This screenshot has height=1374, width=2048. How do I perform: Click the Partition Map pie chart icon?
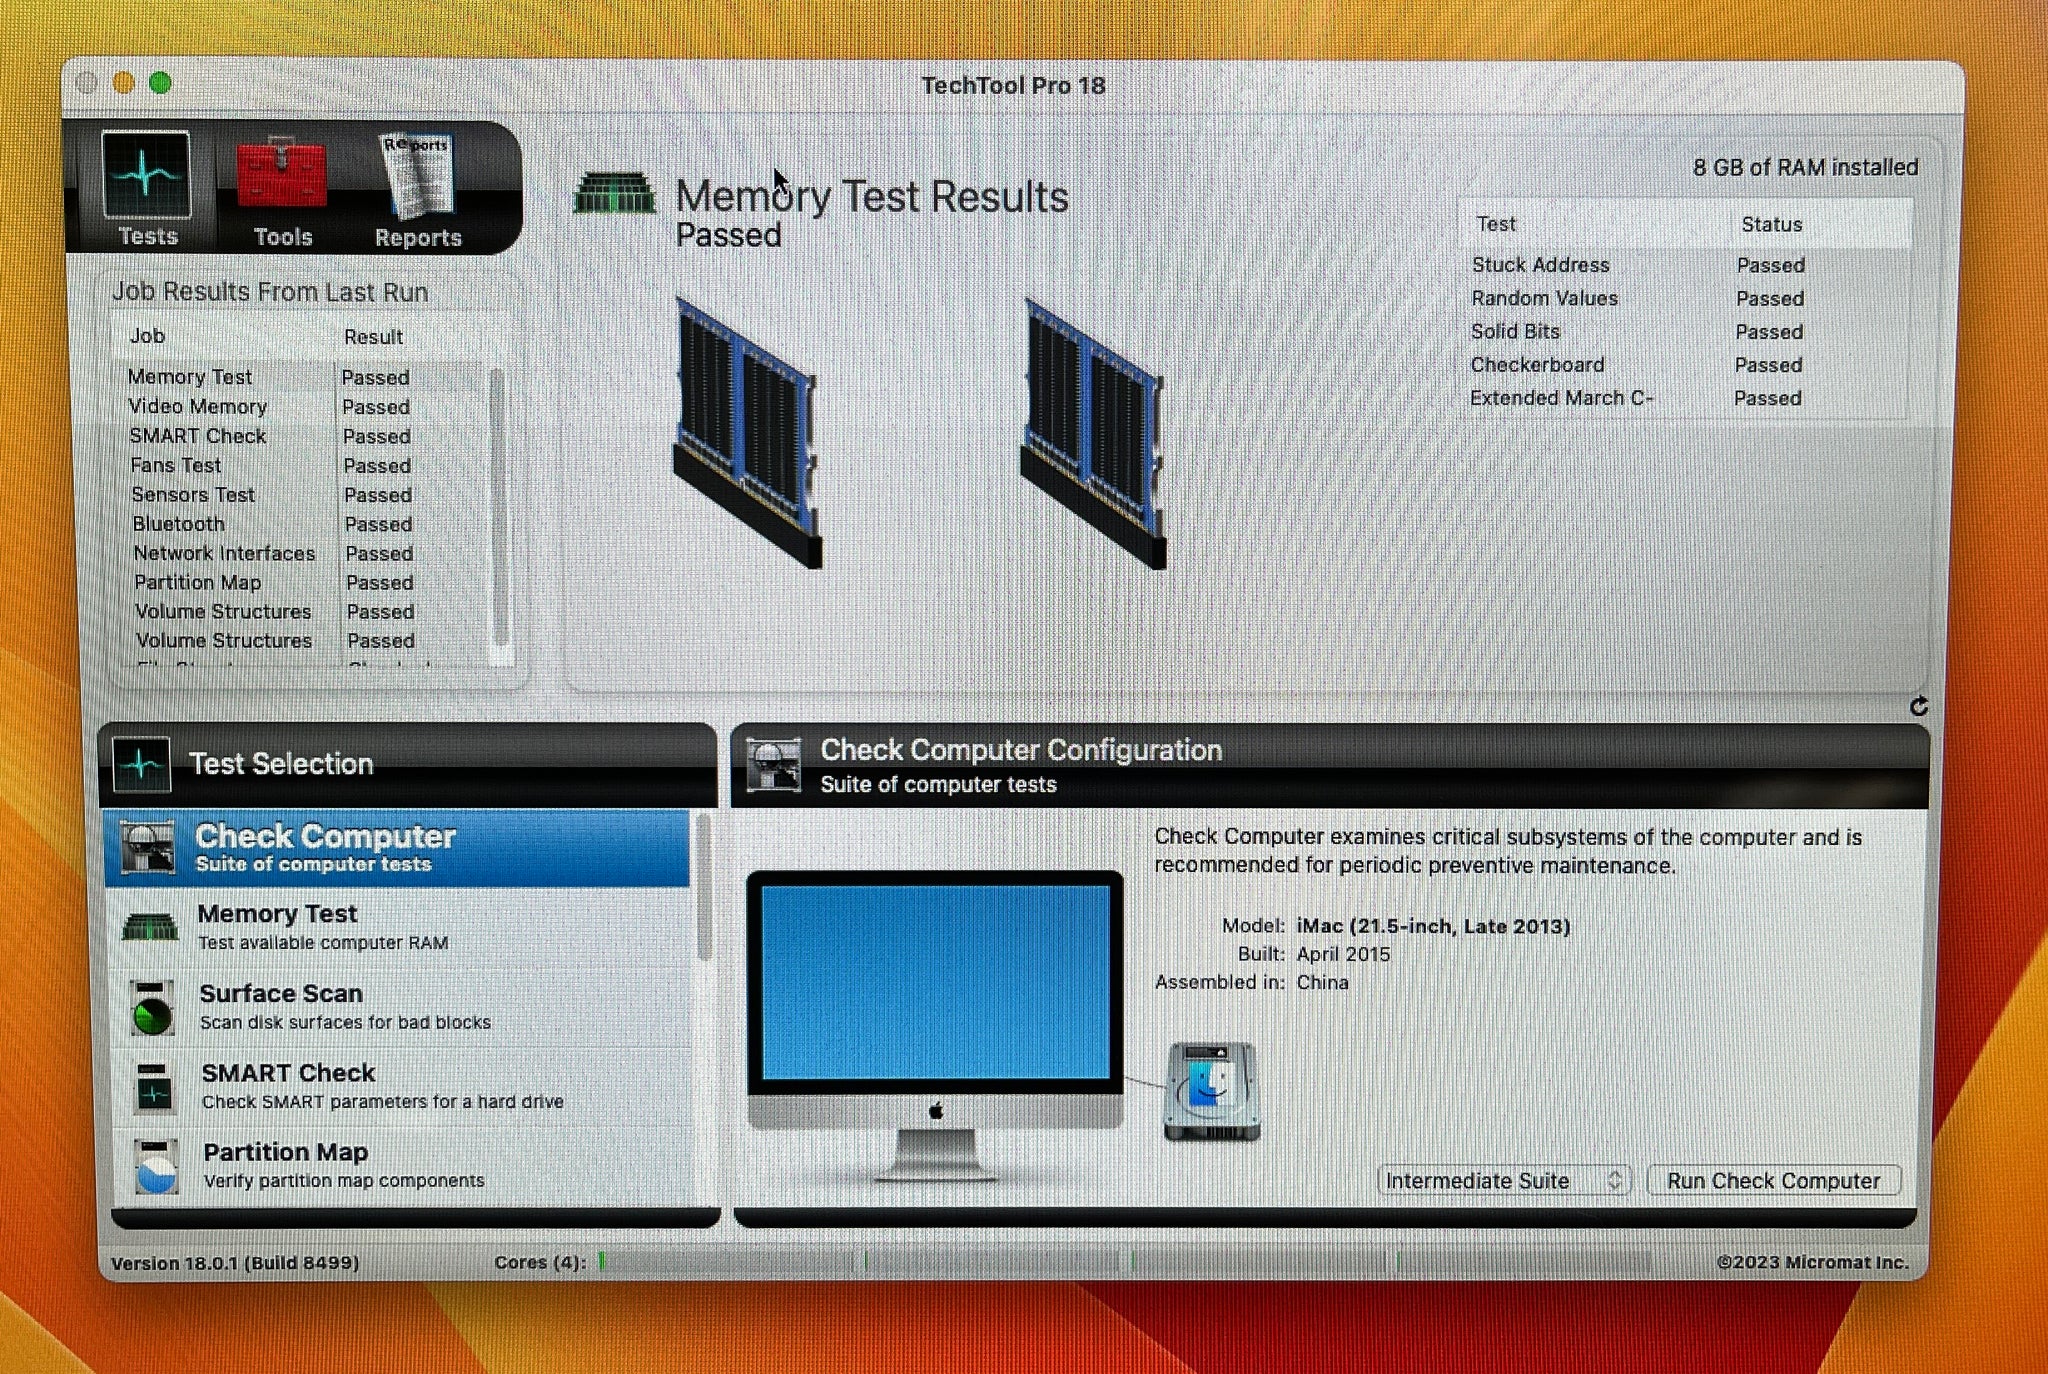156,1166
